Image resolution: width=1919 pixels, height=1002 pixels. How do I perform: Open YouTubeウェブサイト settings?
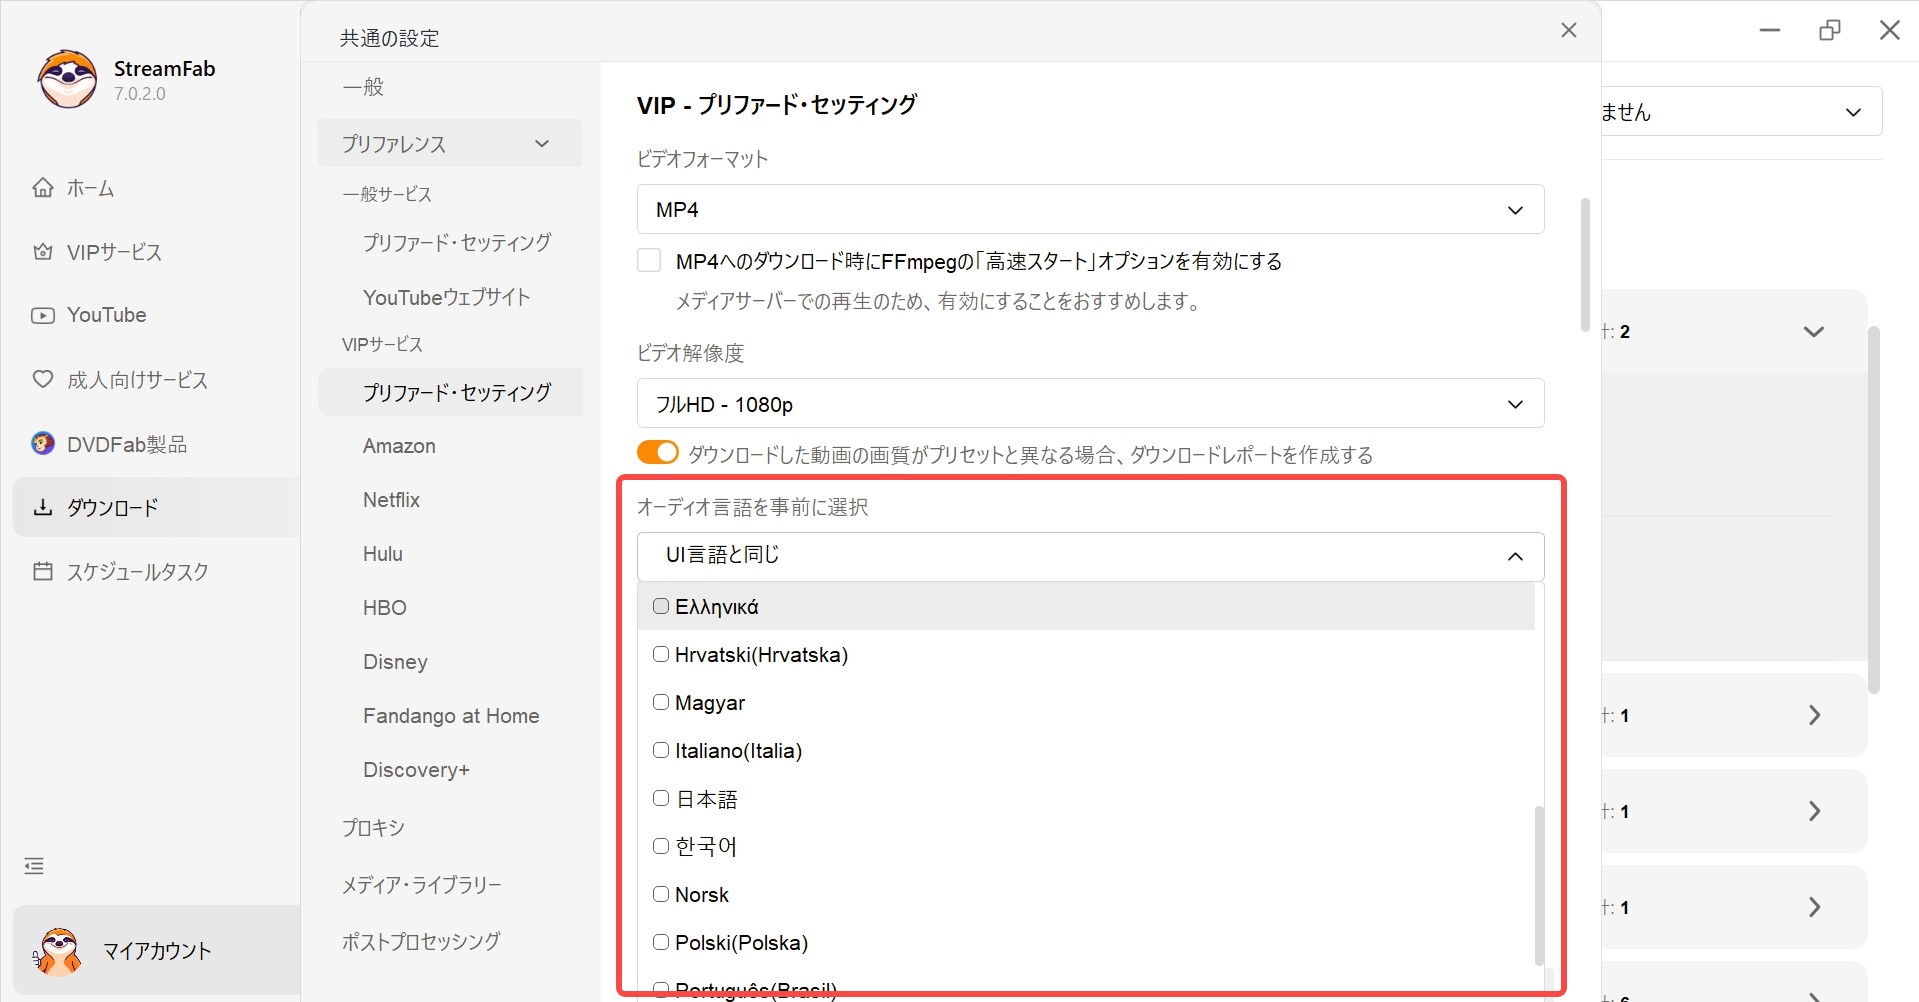[447, 297]
